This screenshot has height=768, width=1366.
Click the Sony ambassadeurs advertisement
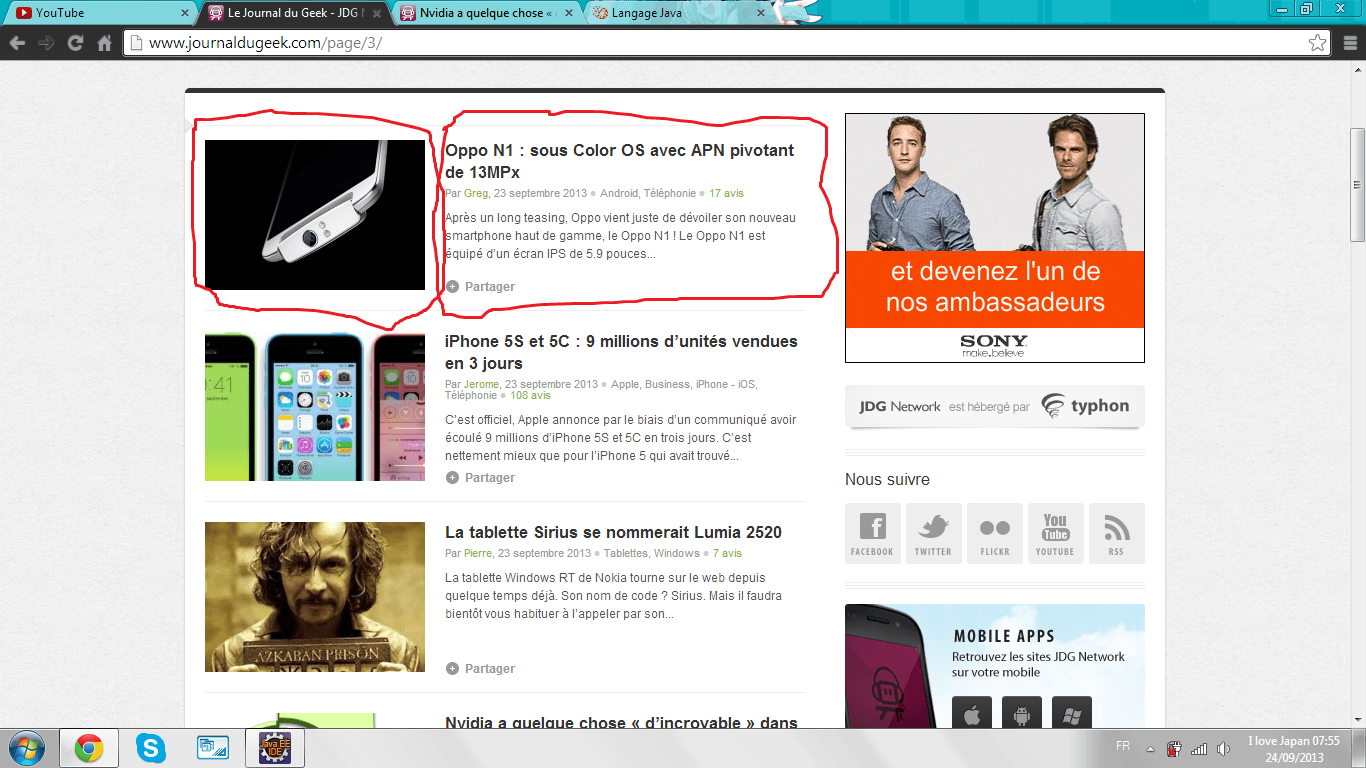(x=995, y=238)
